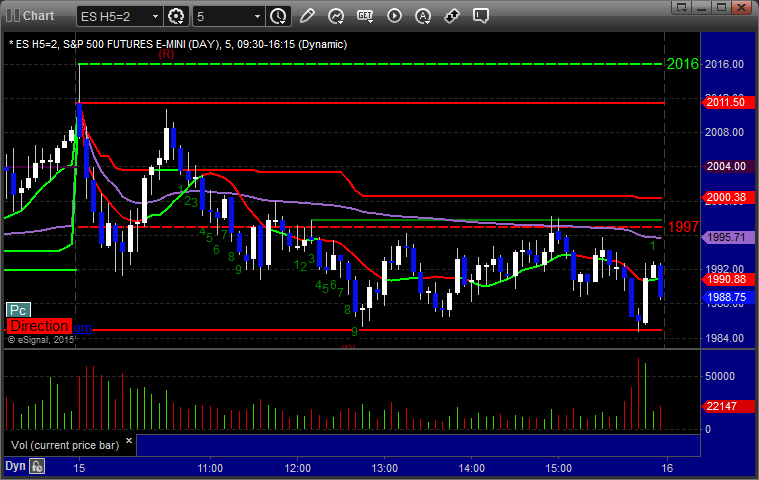Click the 12:00 time axis label
Screen dimensions: 759x480
coord(298,468)
